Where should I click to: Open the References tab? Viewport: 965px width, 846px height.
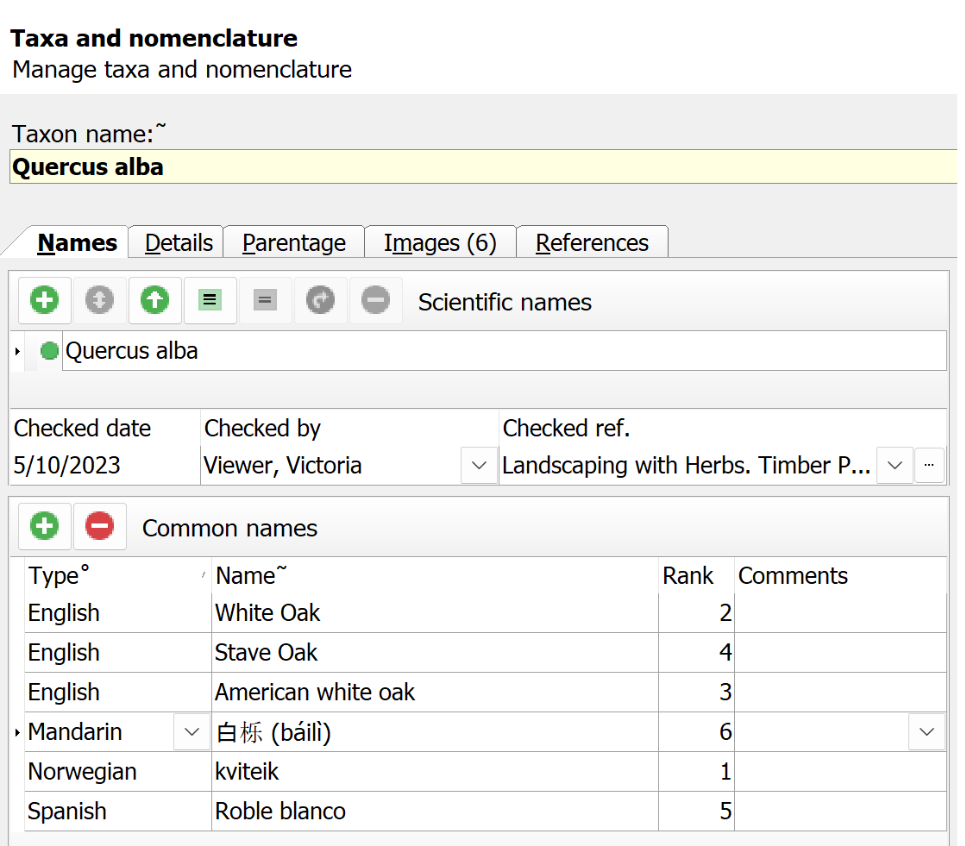592,242
